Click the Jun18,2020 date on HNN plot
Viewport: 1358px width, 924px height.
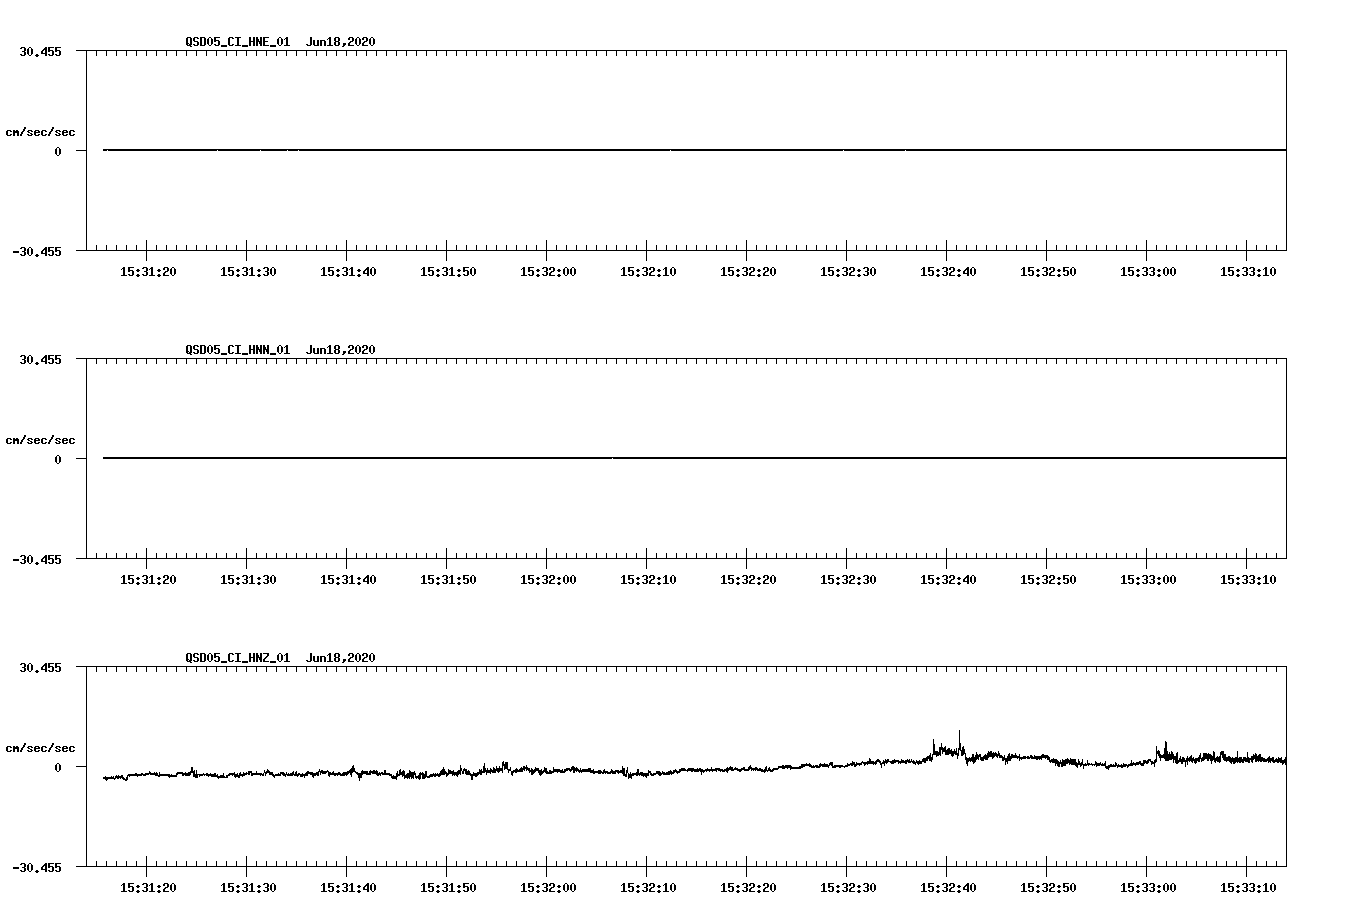coord(341,350)
